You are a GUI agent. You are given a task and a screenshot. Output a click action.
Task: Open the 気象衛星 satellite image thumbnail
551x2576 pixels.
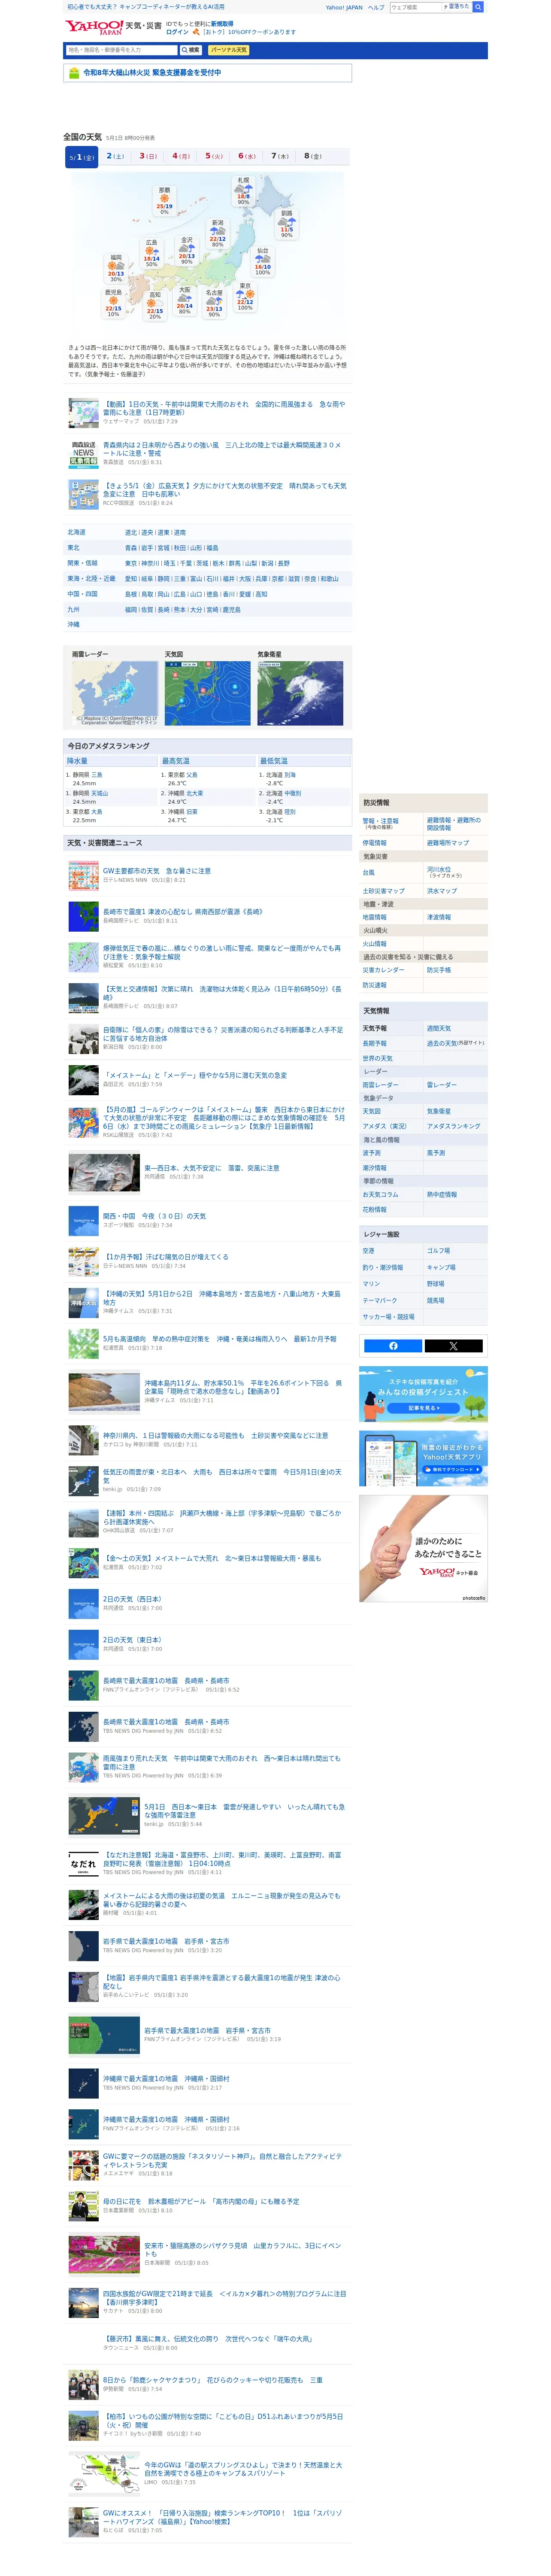(x=300, y=693)
